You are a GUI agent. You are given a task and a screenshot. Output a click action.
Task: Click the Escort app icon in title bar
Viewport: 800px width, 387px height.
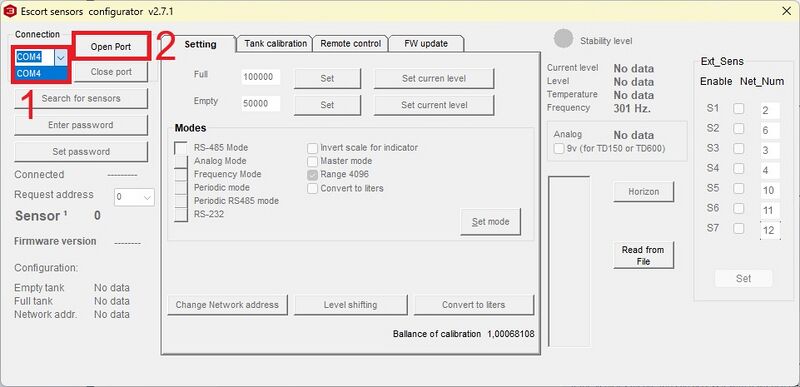[10, 11]
